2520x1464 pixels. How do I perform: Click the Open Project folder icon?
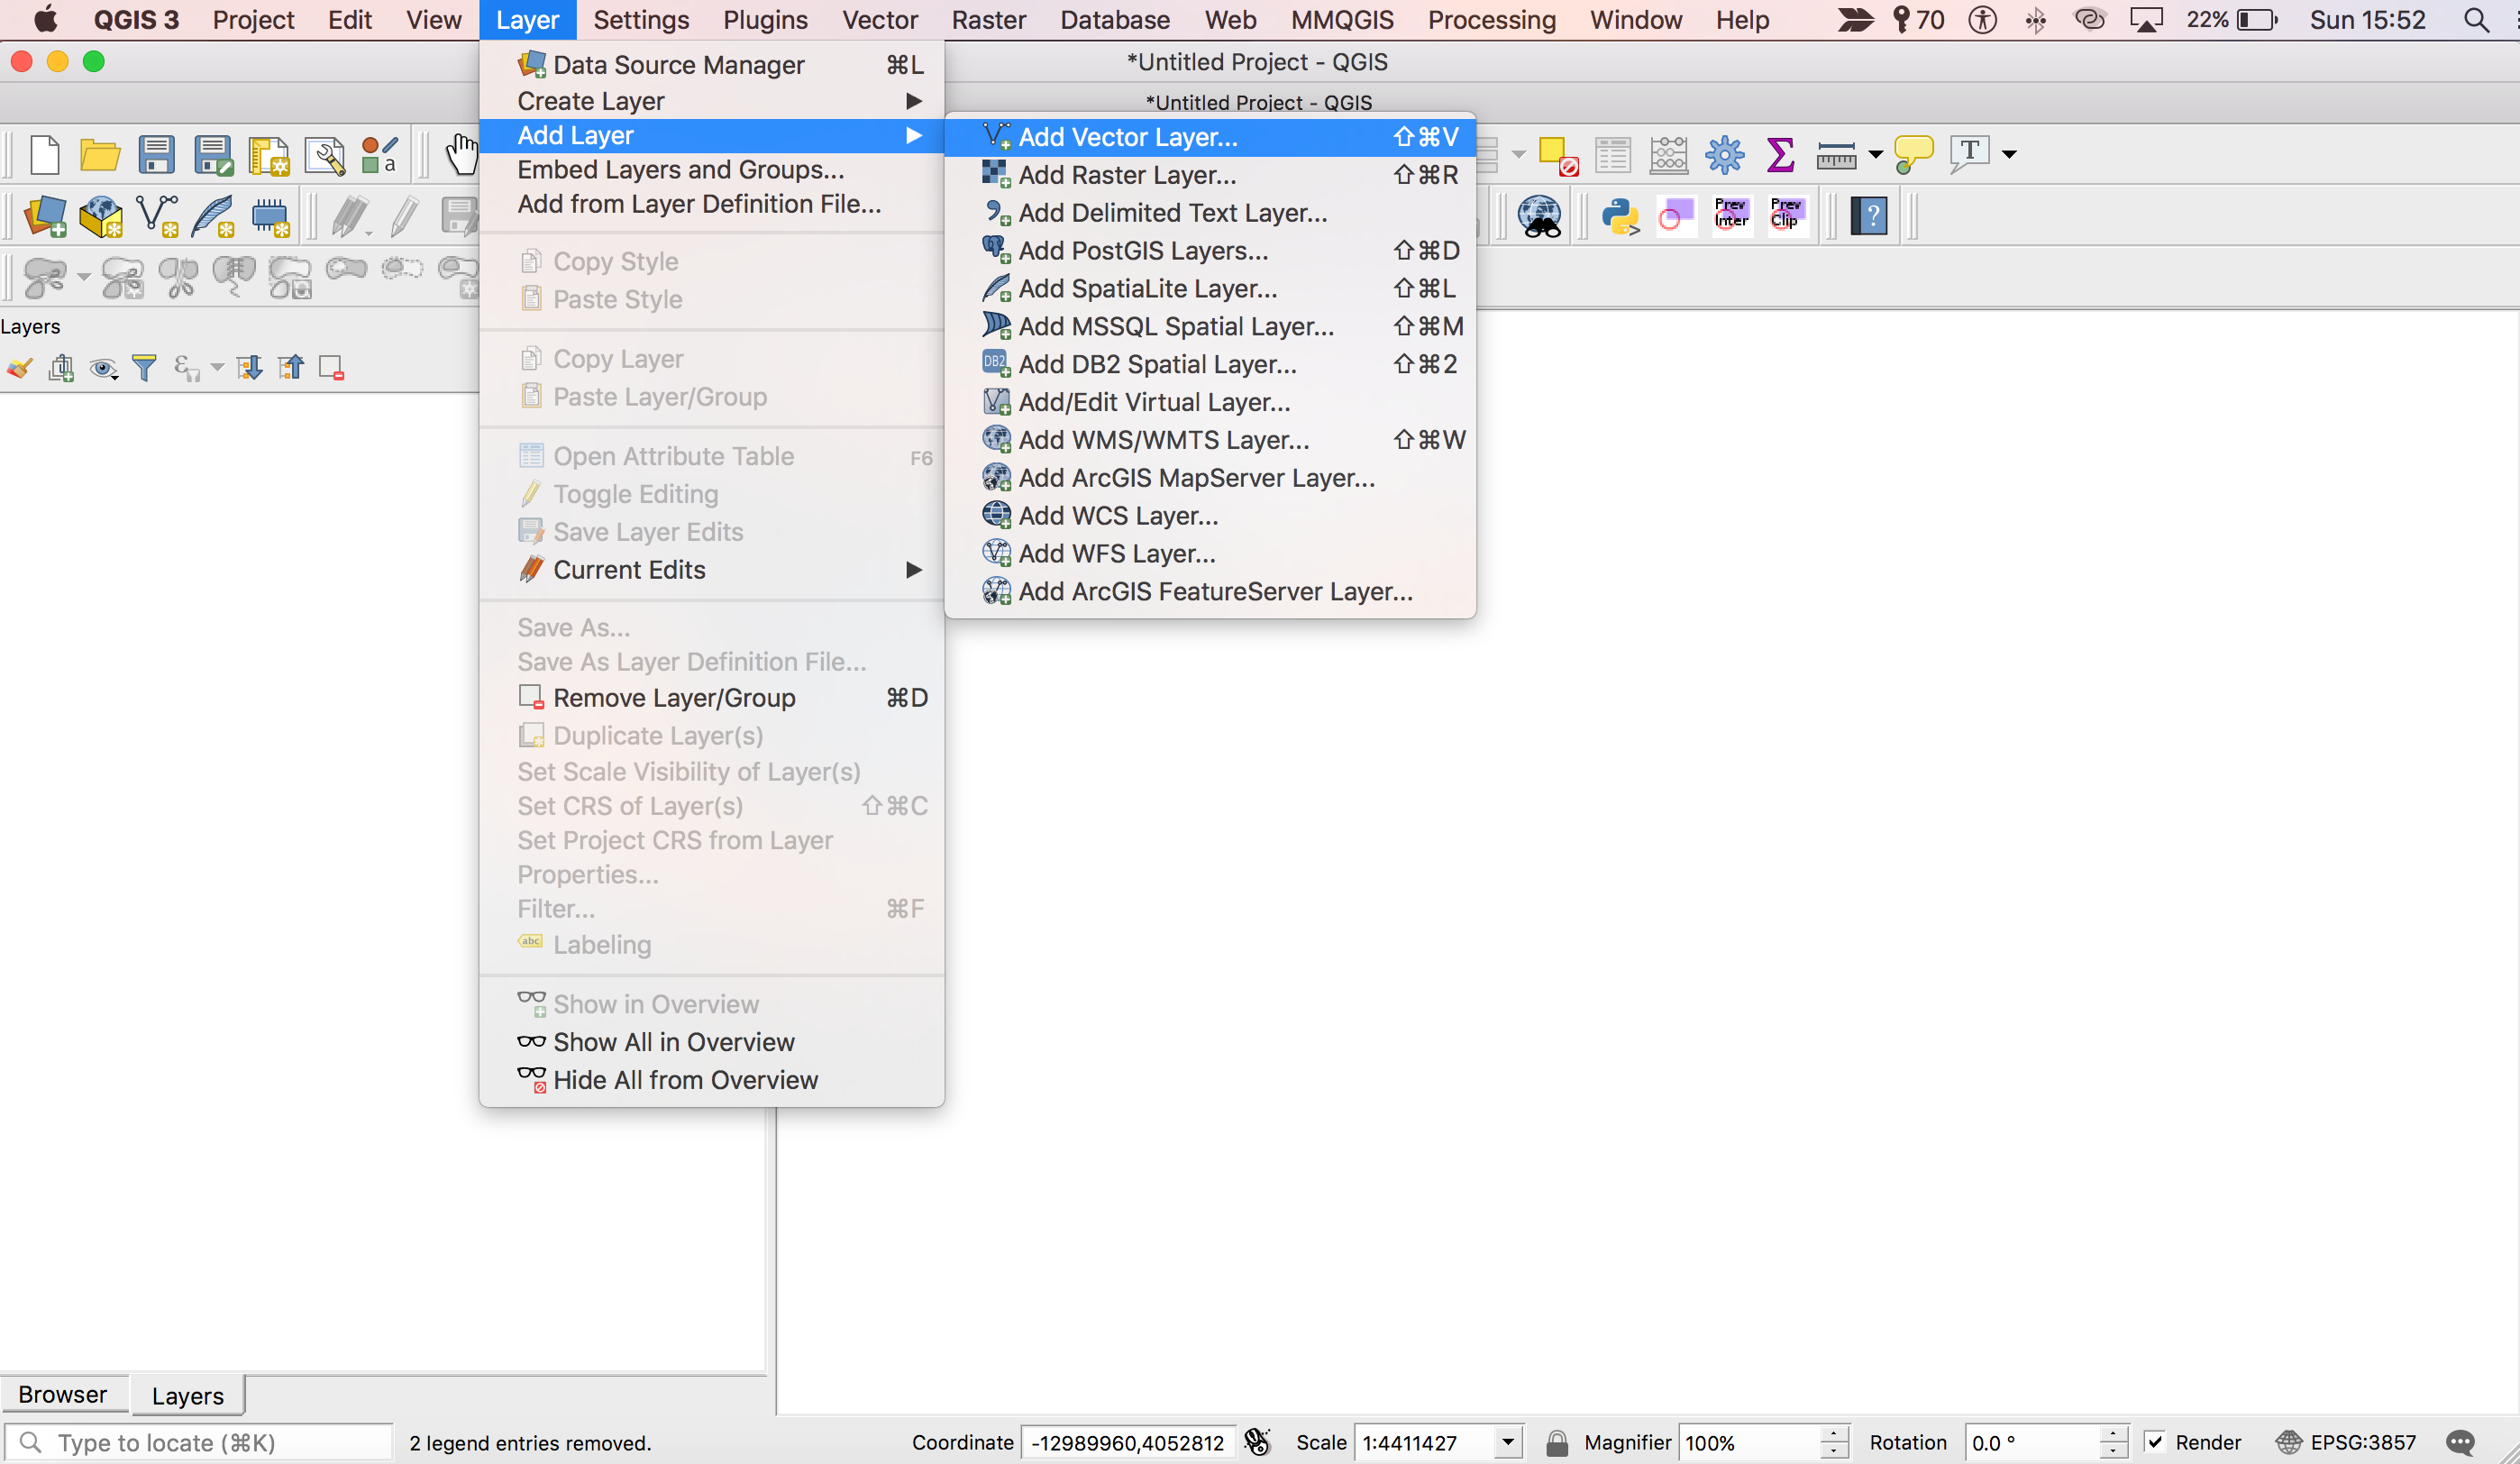tap(100, 155)
